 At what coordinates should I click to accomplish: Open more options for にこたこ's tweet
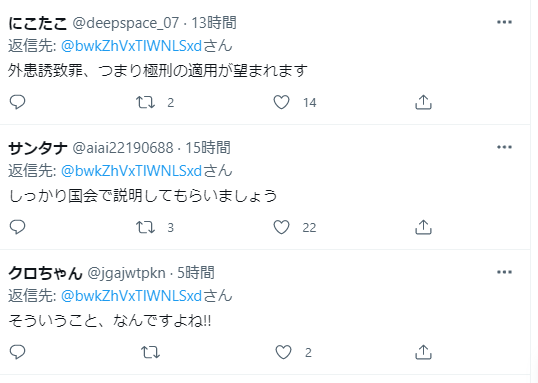(504, 22)
